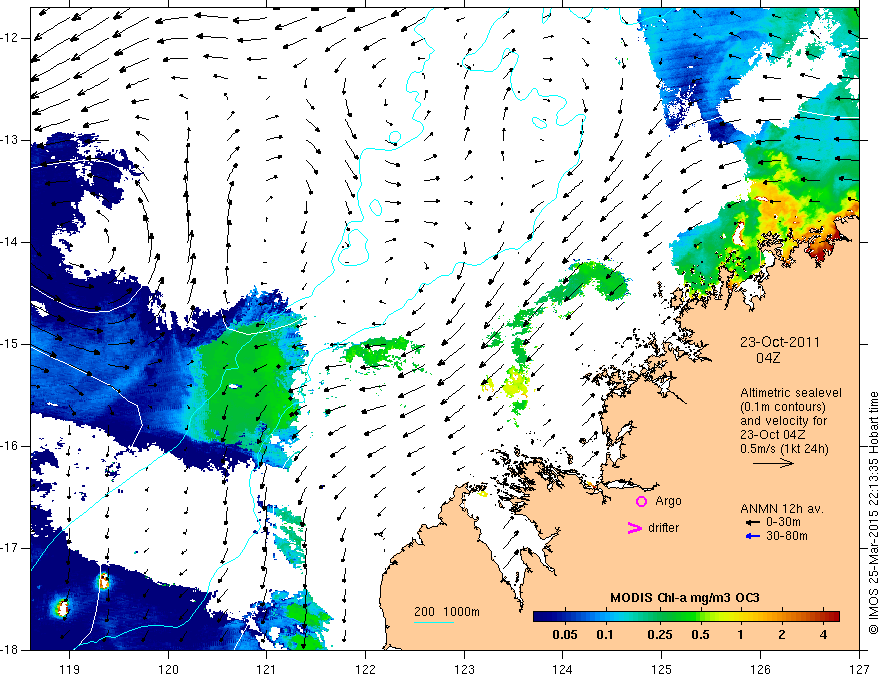The image size is (880, 680).
Task: Click the longitude axis label '119'
Action: (x=70, y=669)
